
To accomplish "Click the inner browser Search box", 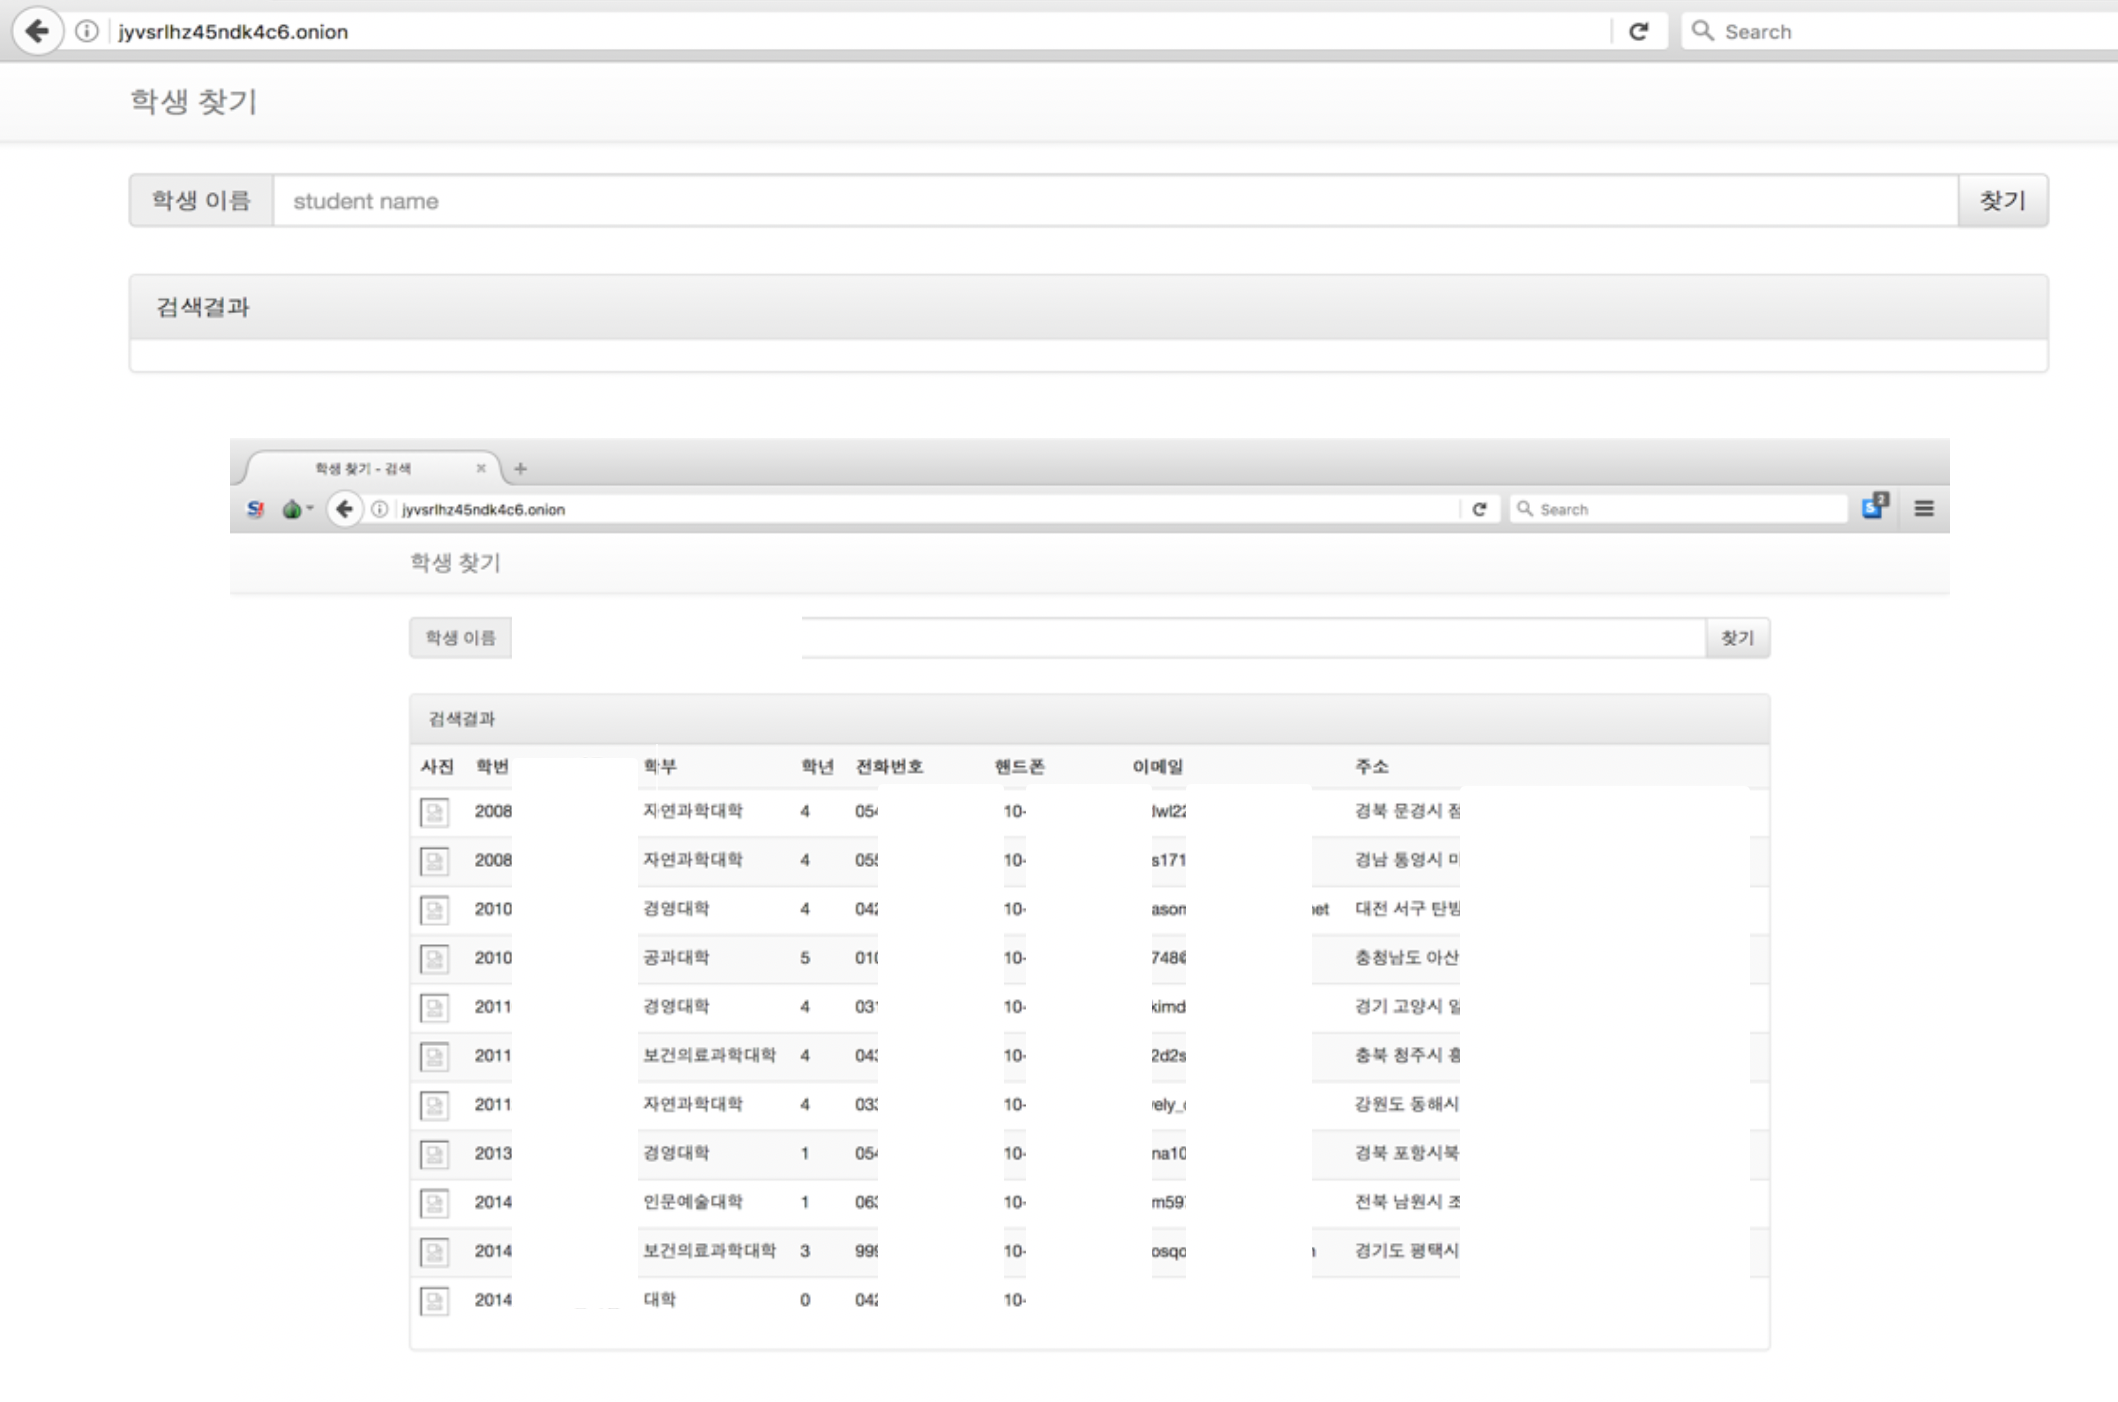I will click(1680, 509).
